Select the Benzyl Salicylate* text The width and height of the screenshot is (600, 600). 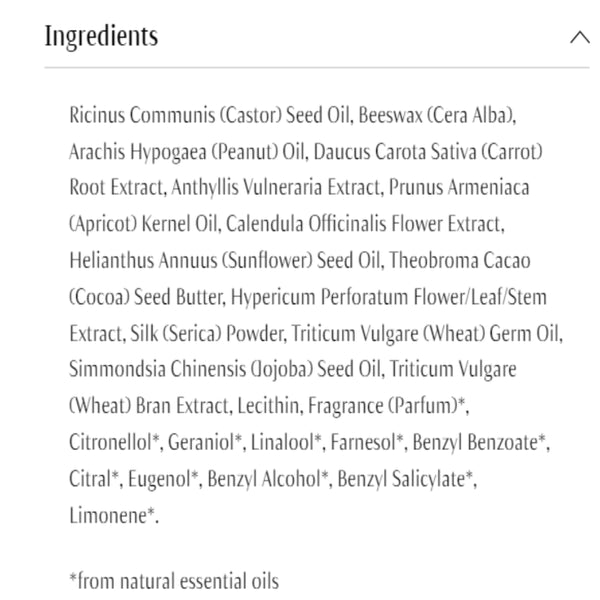[407, 477]
